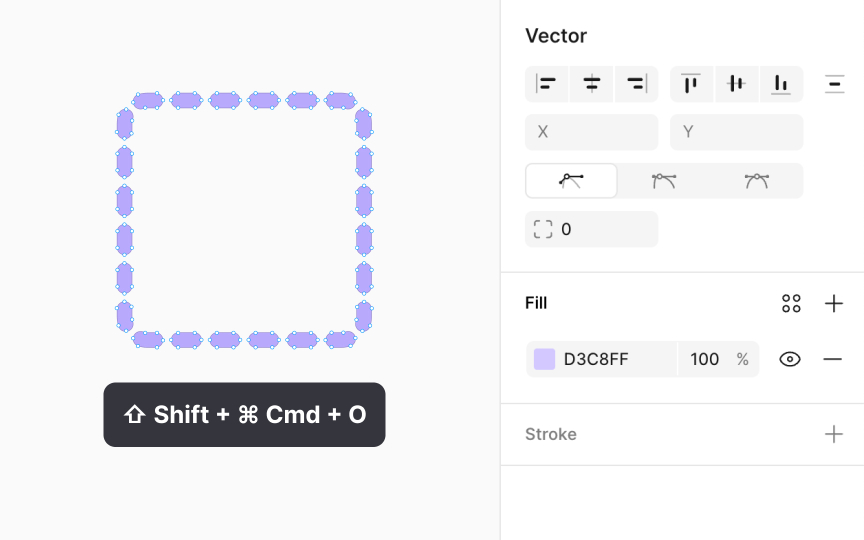
Task: Click the Y position field
Action: 737,132
